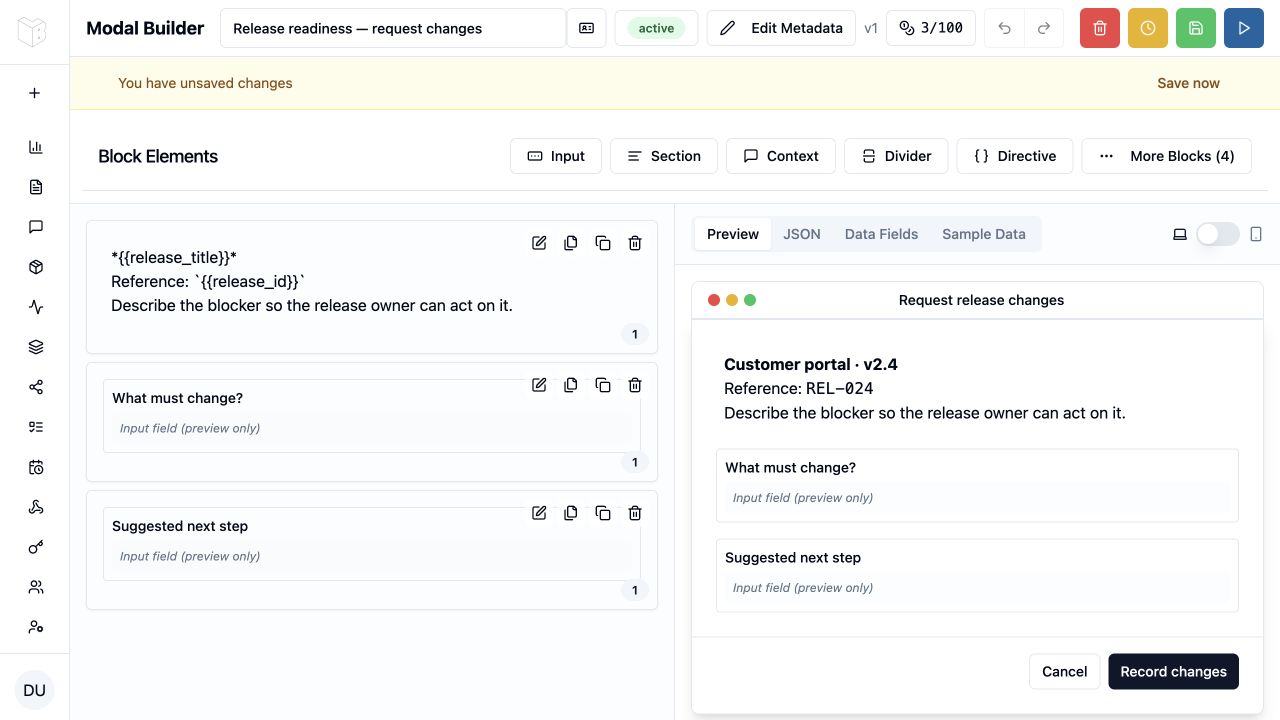Add a Section block
Image resolution: width=1280 pixels, height=720 pixels.
click(664, 156)
